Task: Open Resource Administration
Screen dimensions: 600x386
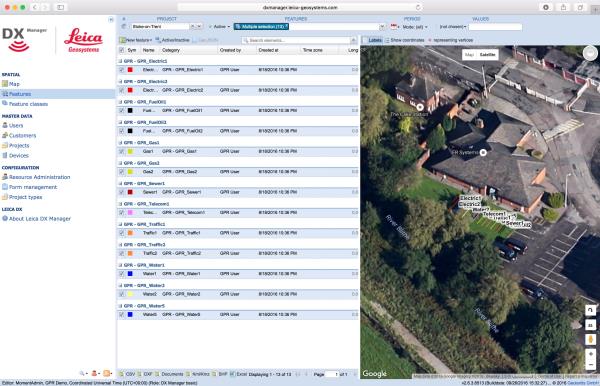Action: 39,177
